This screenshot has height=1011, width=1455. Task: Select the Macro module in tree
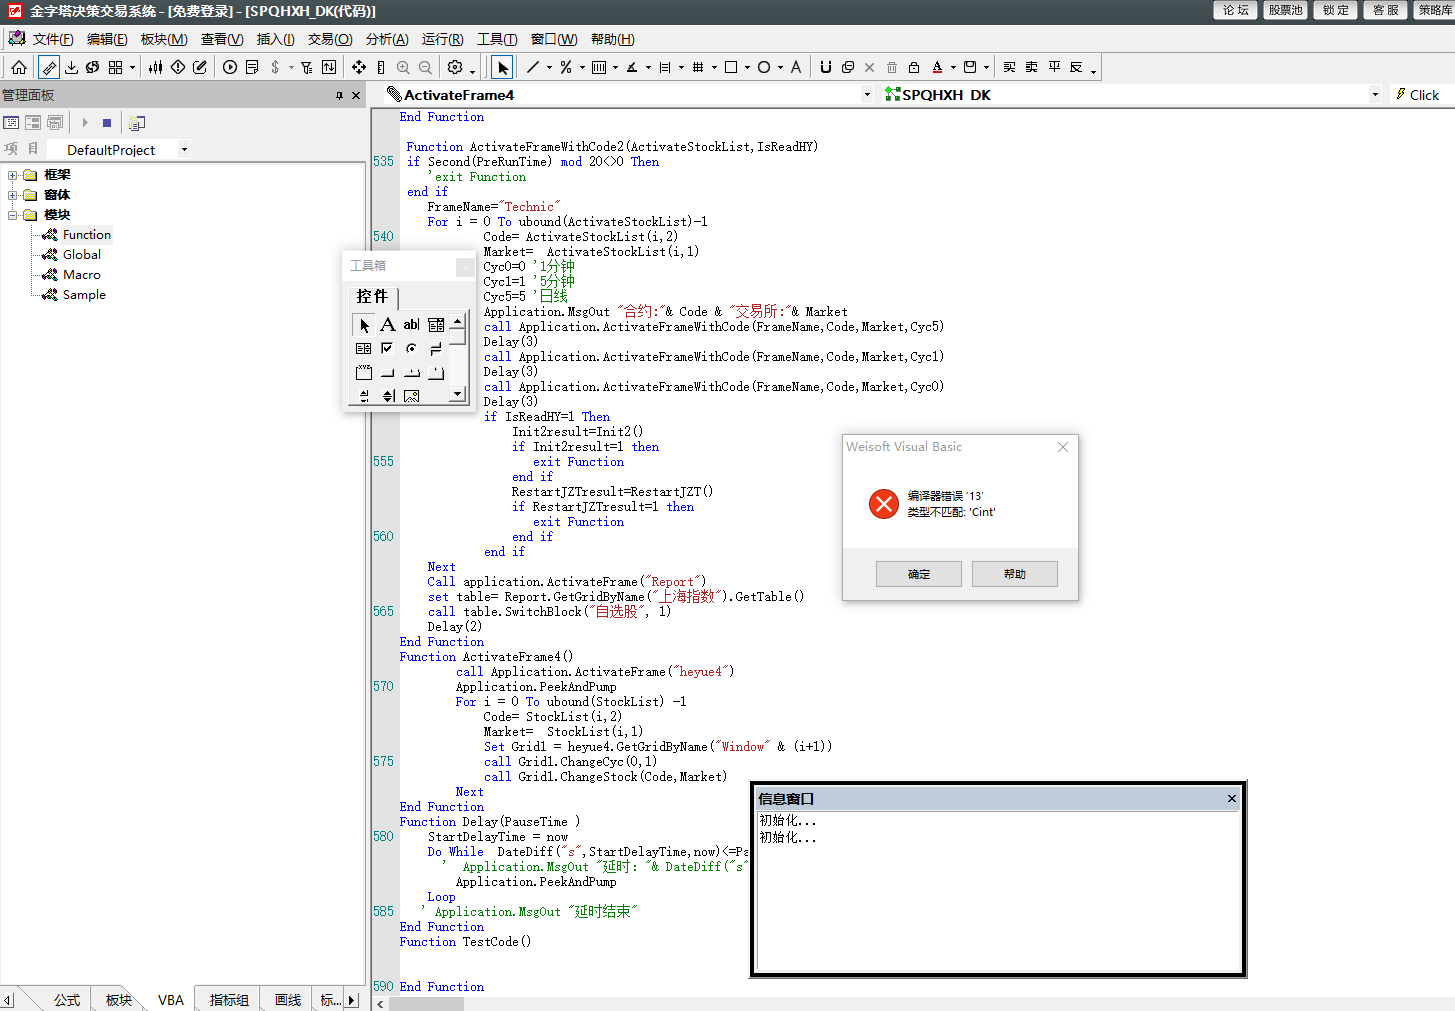(x=82, y=275)
